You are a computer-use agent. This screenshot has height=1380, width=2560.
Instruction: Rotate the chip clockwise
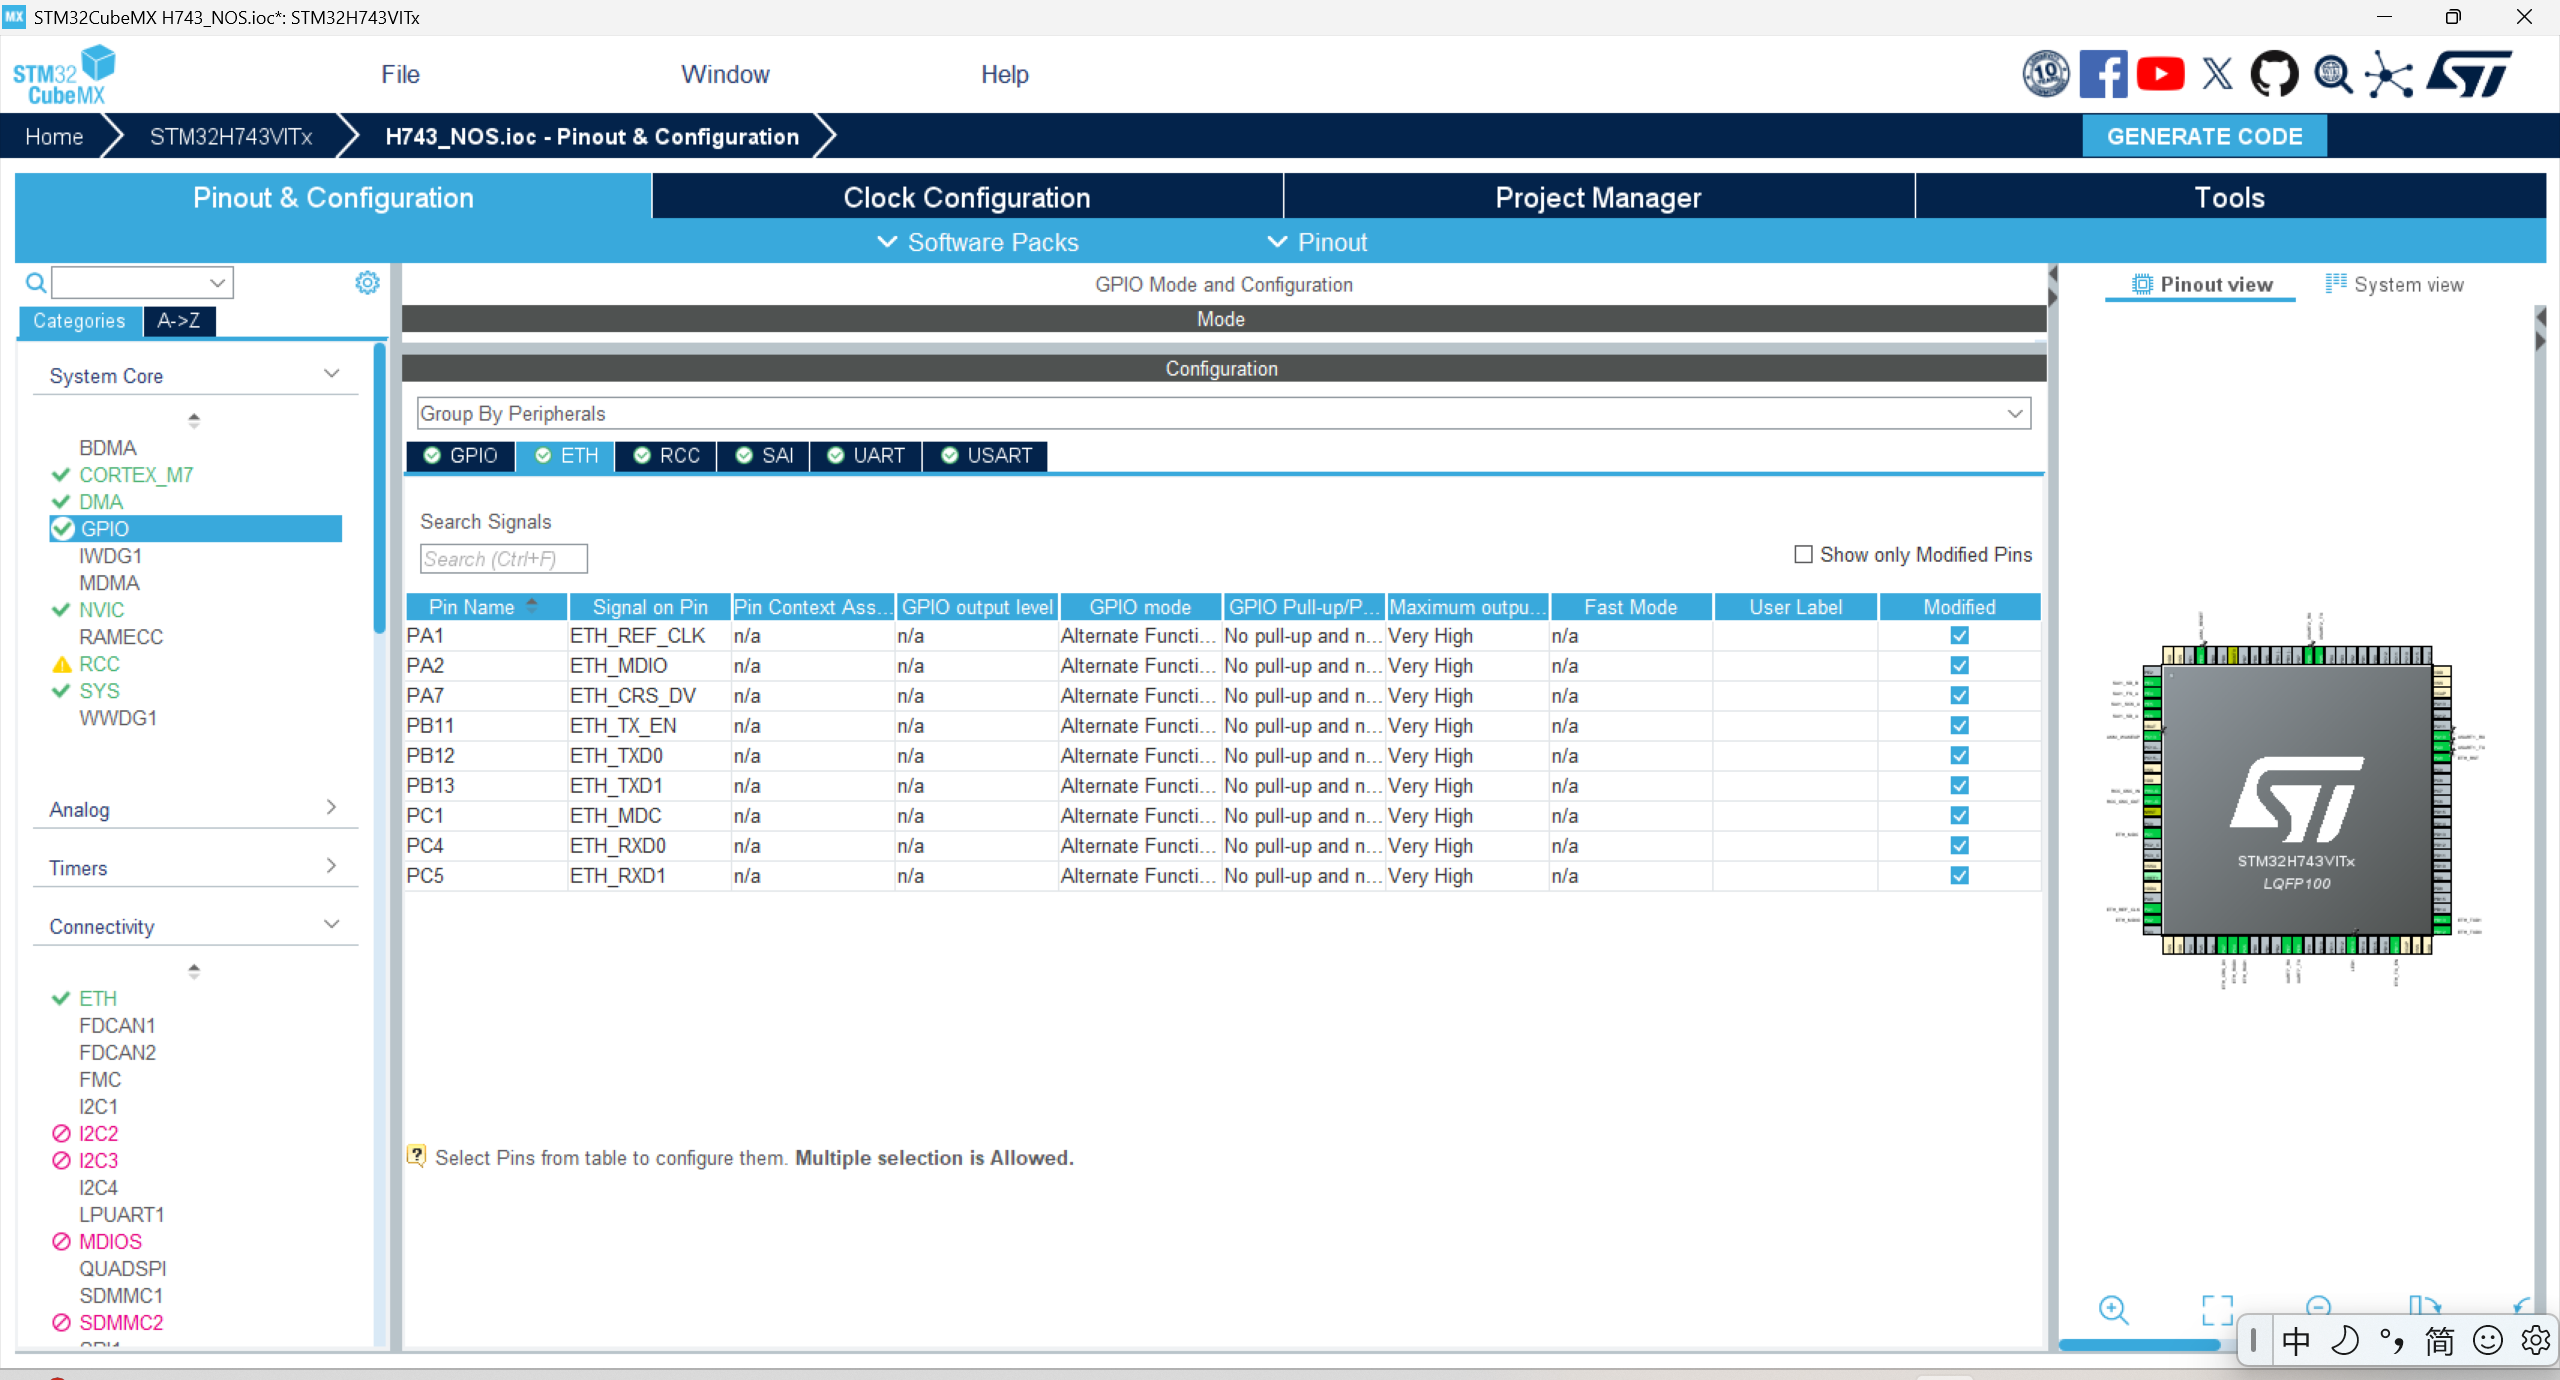(2423, 1305)
